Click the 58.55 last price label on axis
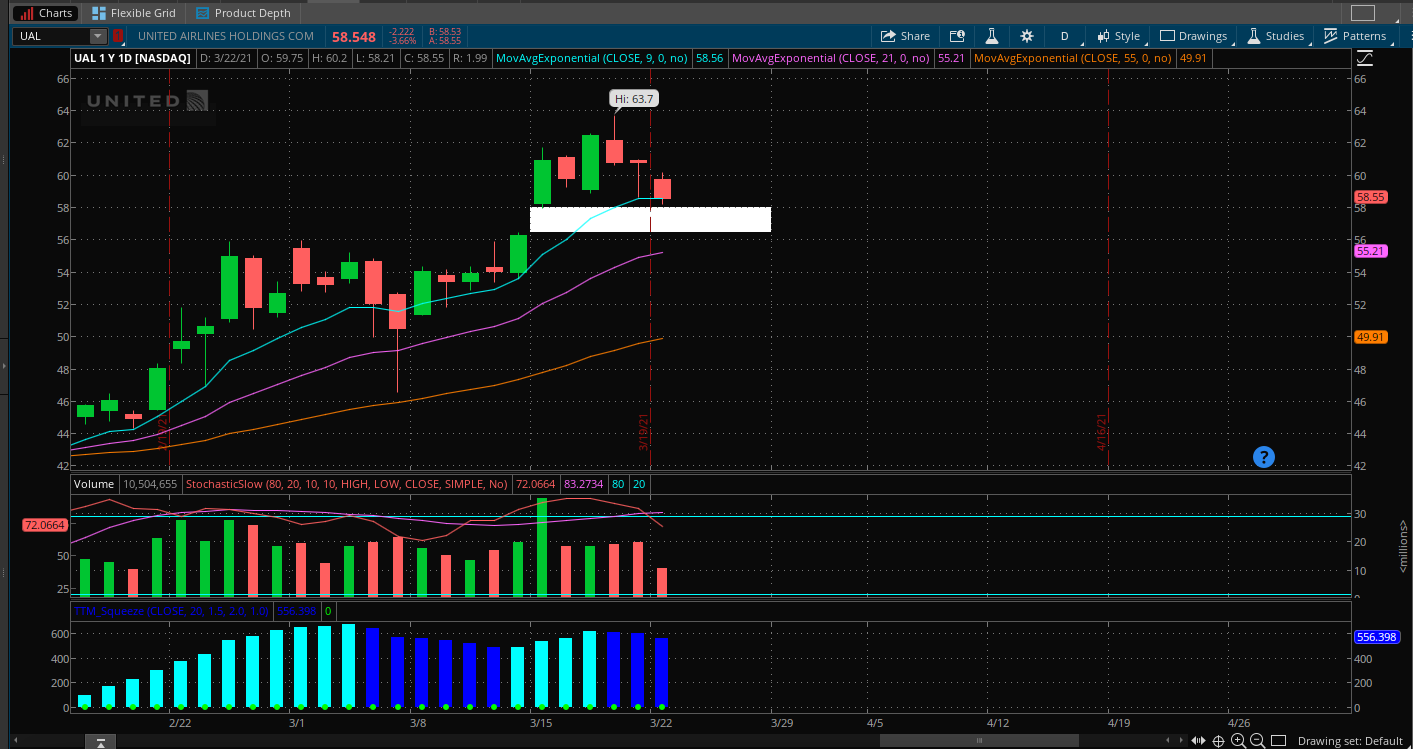 click(1369, 197)
